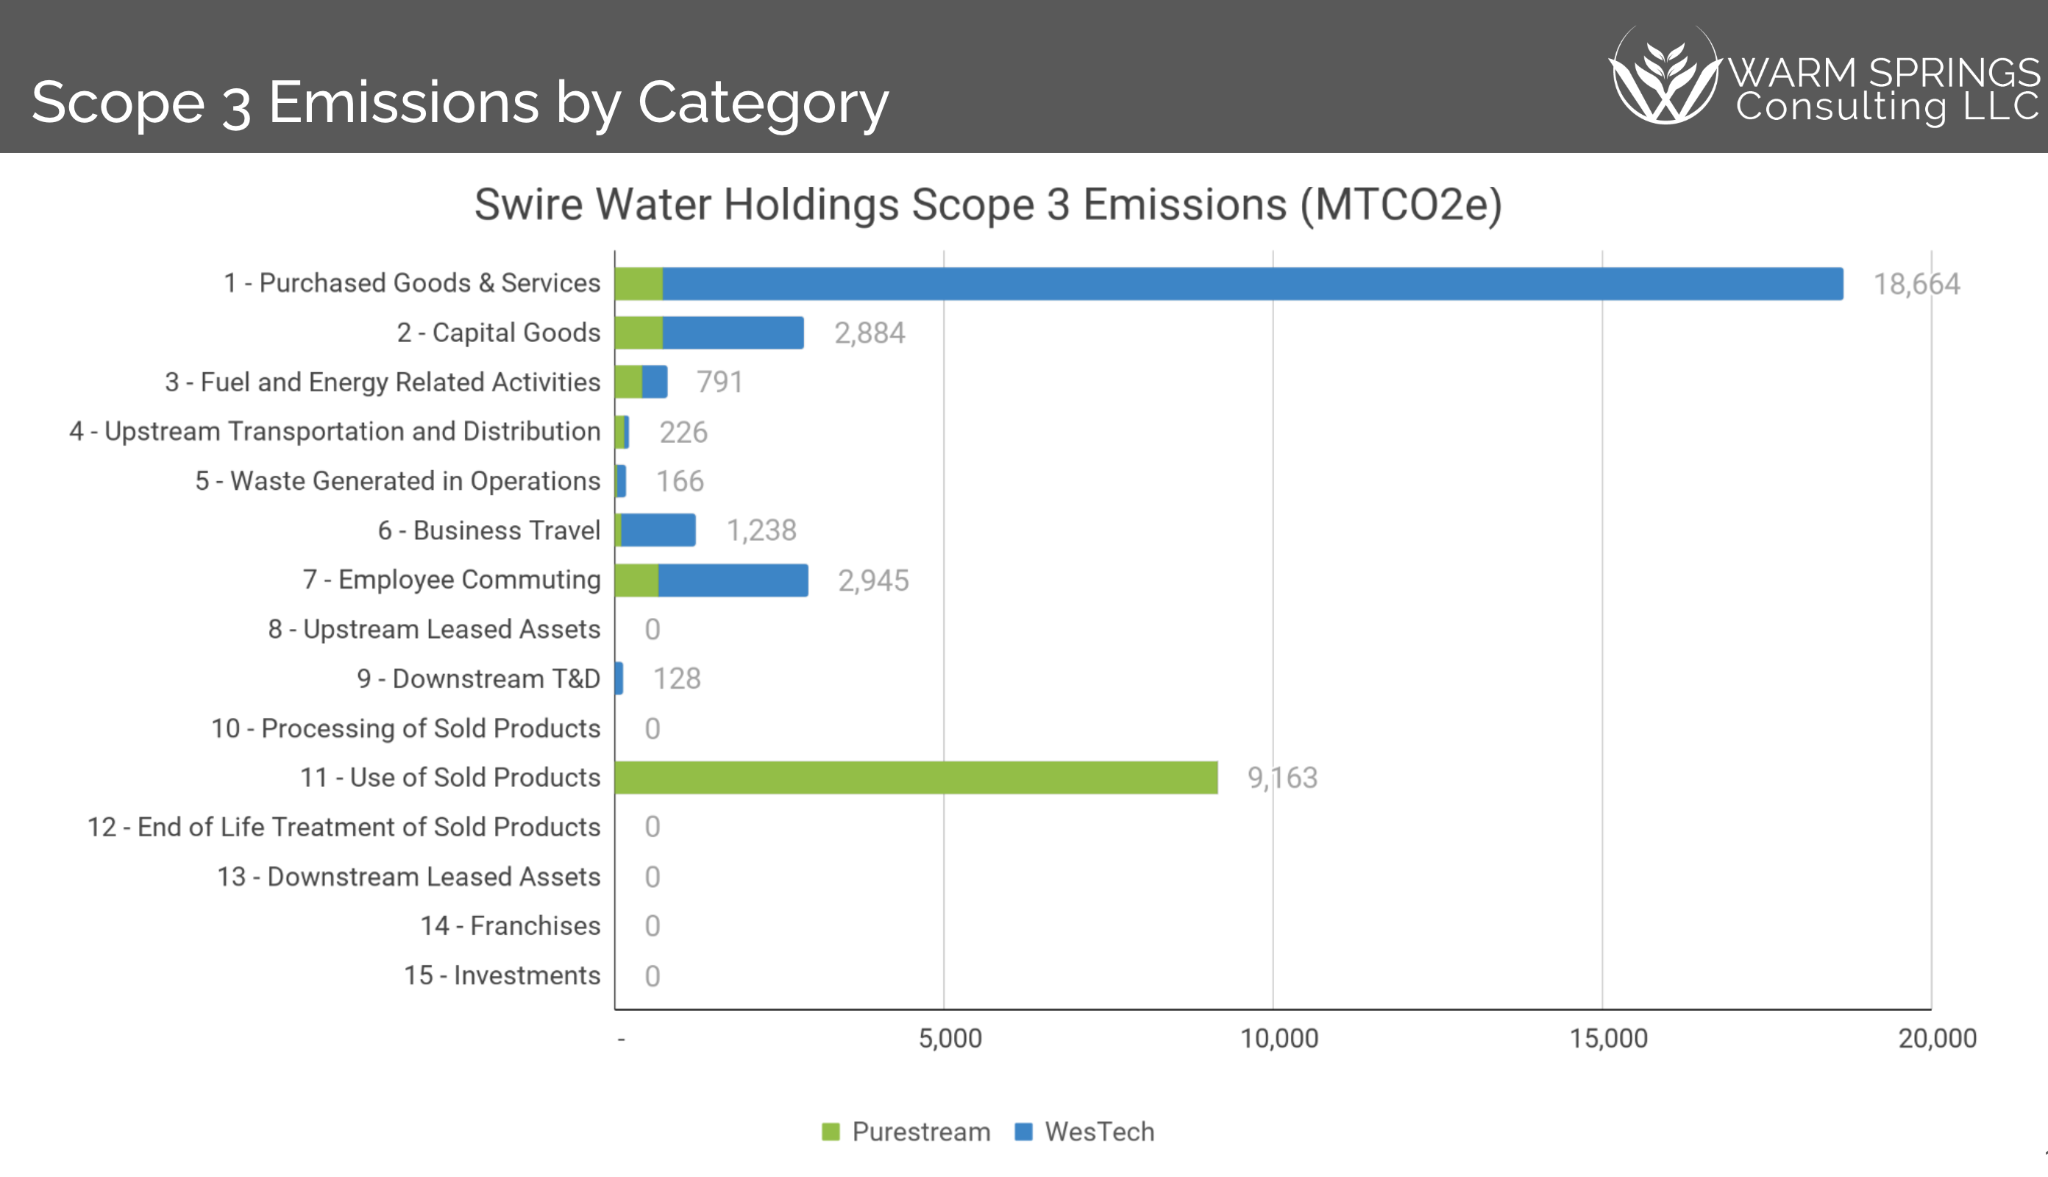Image resolution: width=2048 pixels, height=1177 pixels.
Task: Select the WesTech legend label
Action: tap(1099, 1132)
